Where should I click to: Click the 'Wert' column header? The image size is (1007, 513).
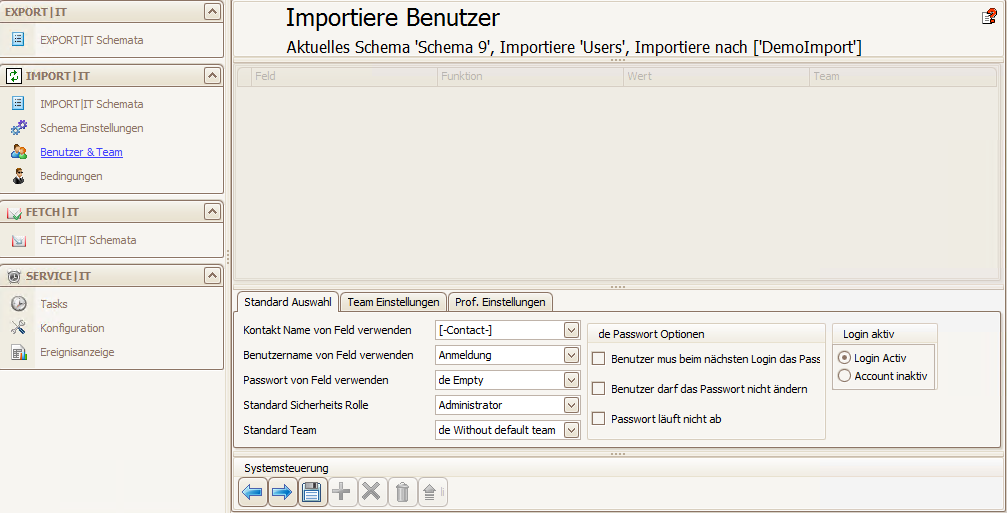(x=717, y=76)
